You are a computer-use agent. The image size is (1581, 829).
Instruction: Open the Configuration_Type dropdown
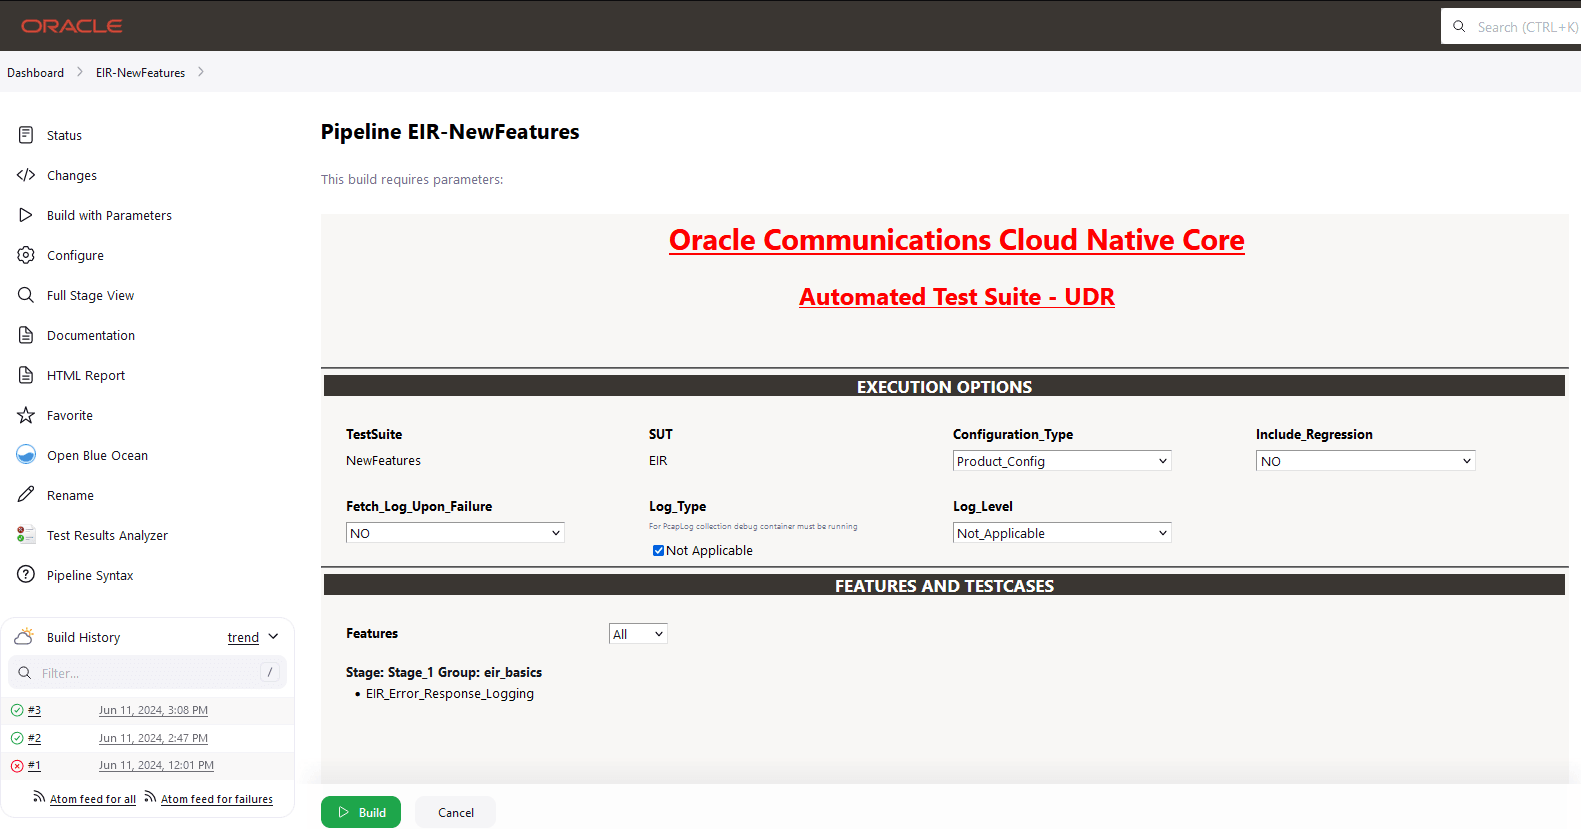pyautogui.click(x=1062, y=461)
